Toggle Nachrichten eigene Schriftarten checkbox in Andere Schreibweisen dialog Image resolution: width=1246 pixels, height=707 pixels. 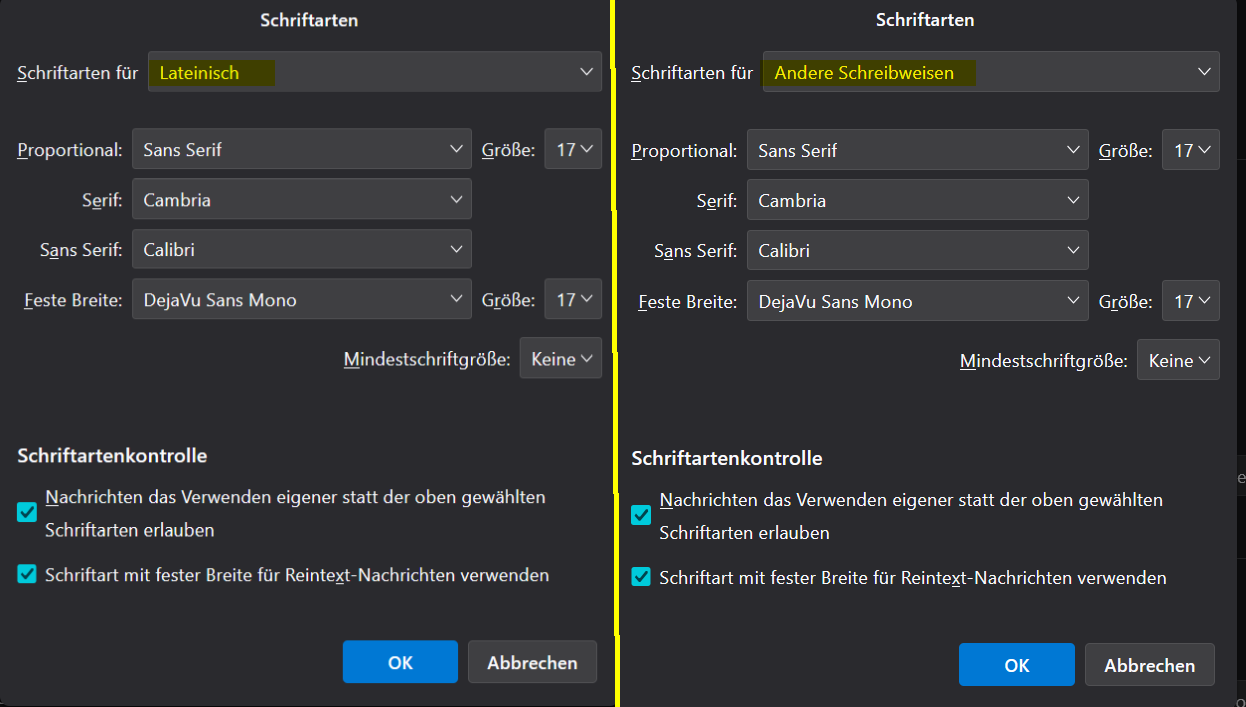click(641, 515)
